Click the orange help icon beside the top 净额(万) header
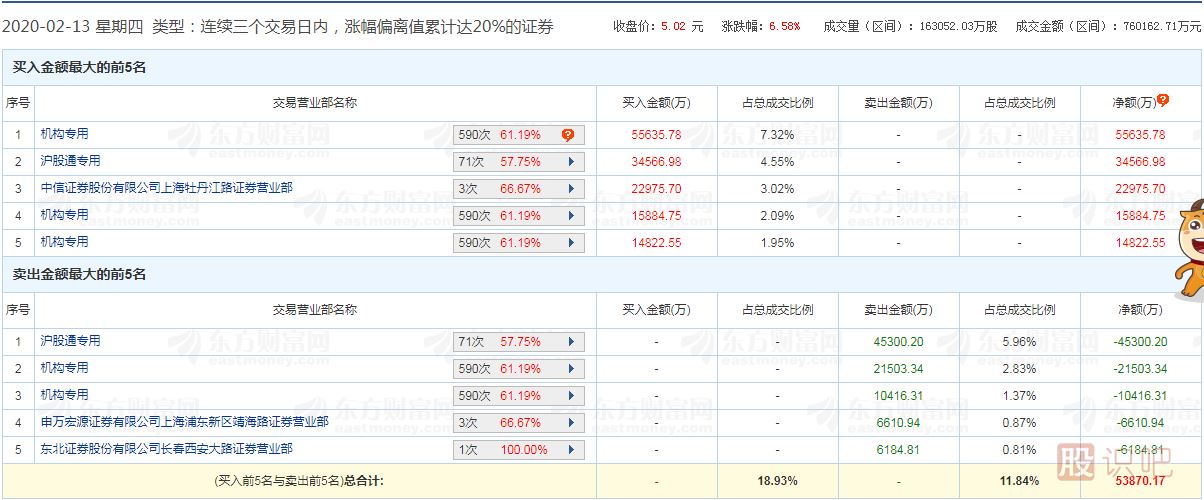The width and height of the screenshot is (1204, 500). click(1163, 100)
